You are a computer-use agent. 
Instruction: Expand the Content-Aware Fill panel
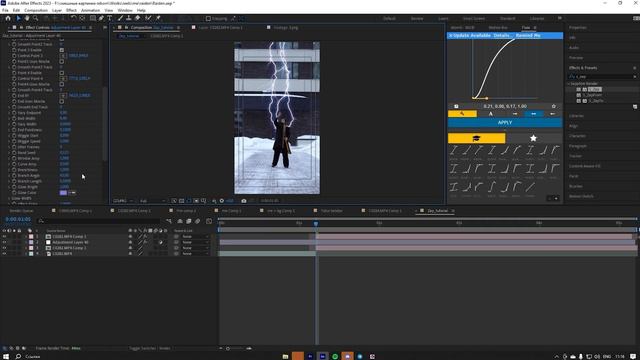pos(585,166)
